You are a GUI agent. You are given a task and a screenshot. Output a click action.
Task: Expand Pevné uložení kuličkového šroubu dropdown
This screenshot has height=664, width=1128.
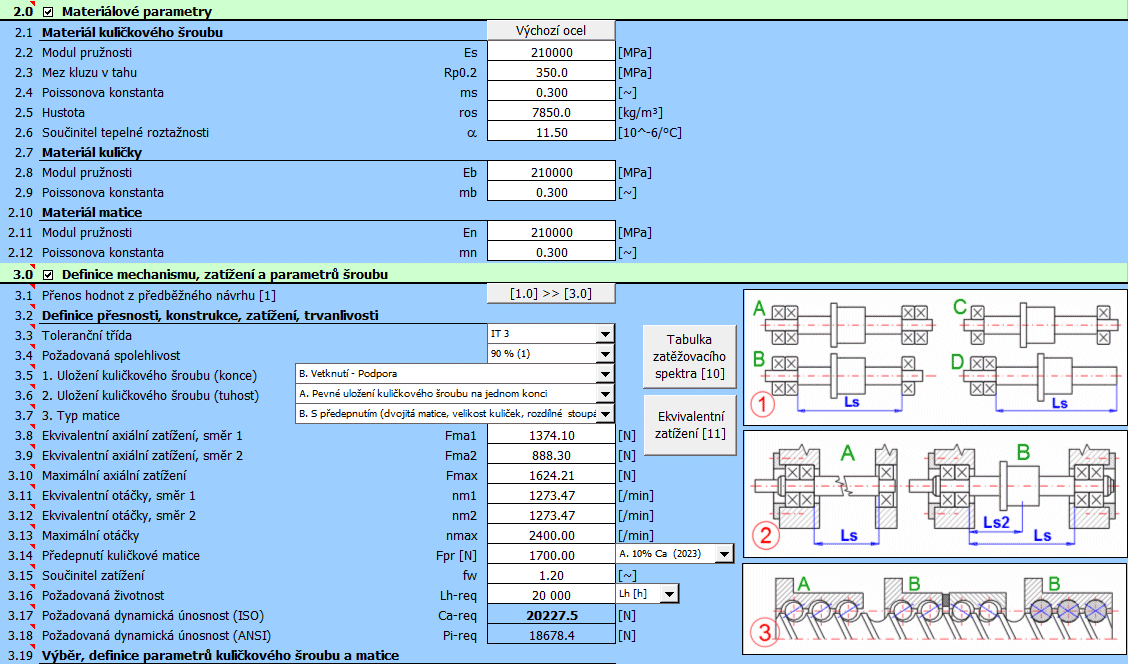pos(605,394)
